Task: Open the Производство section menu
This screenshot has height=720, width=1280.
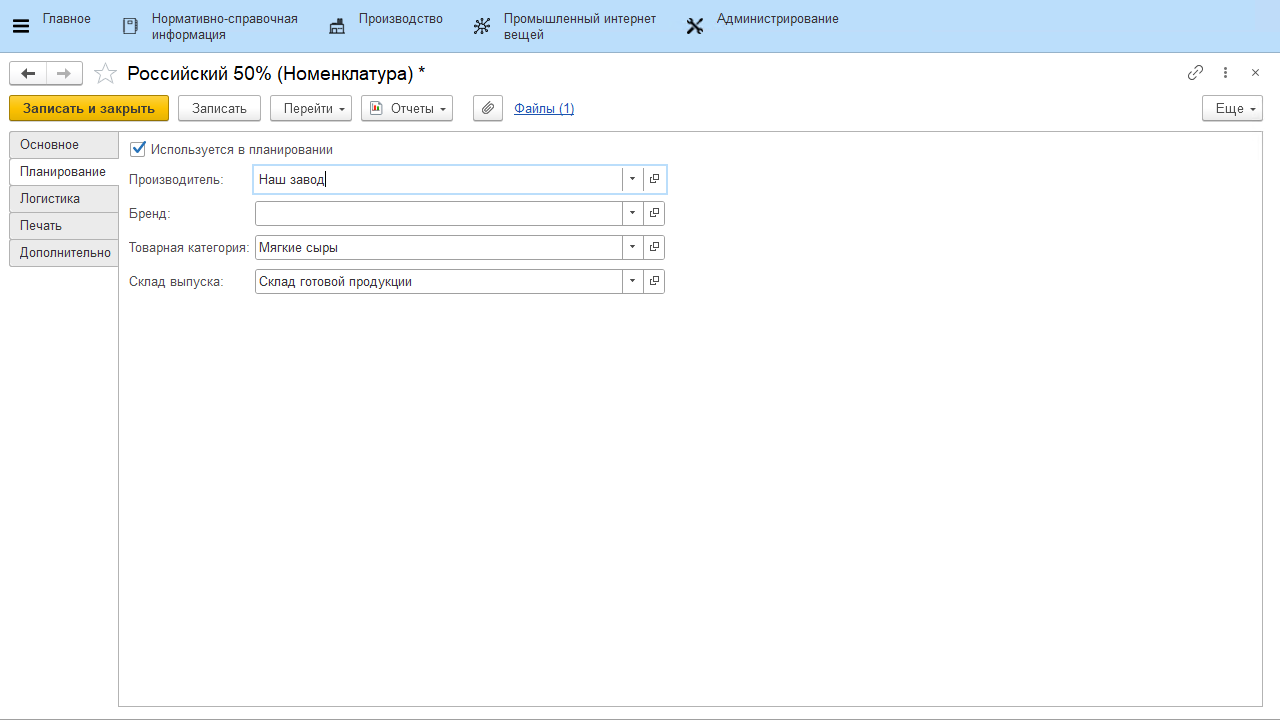Action: (x=386, y=26)
